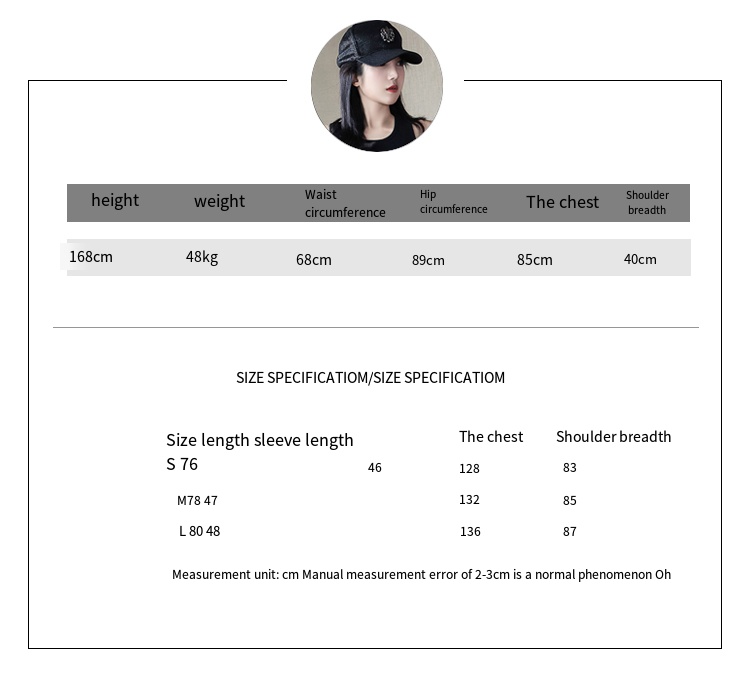This screenshot has width=750, height=675.
Task: Click the Waist circumference header
Action: pos(345,203)
